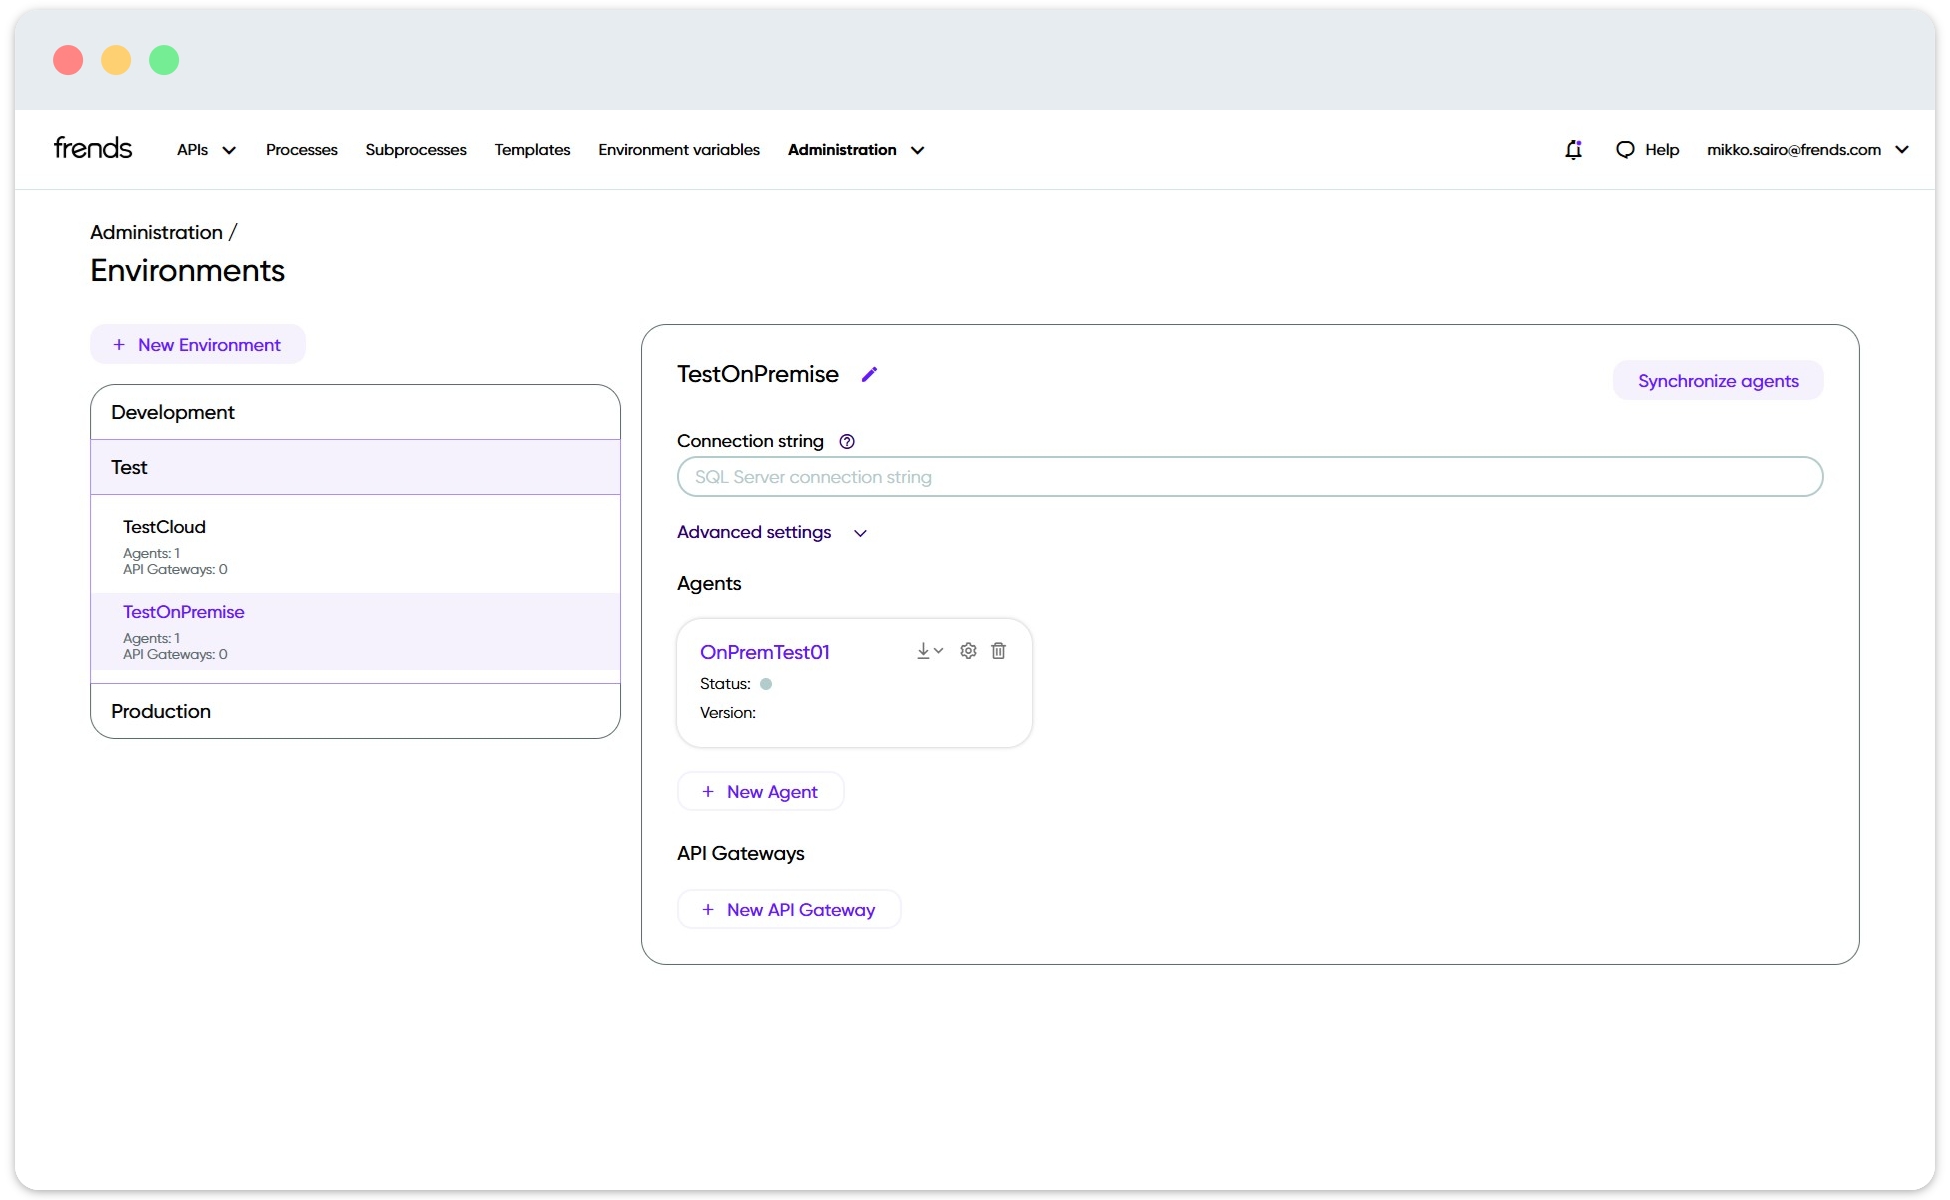Screen dimensions: 1950x1200
Task: Click the Help chat bubble icon
Action: pyautogui.click(x=1625, y=149)
